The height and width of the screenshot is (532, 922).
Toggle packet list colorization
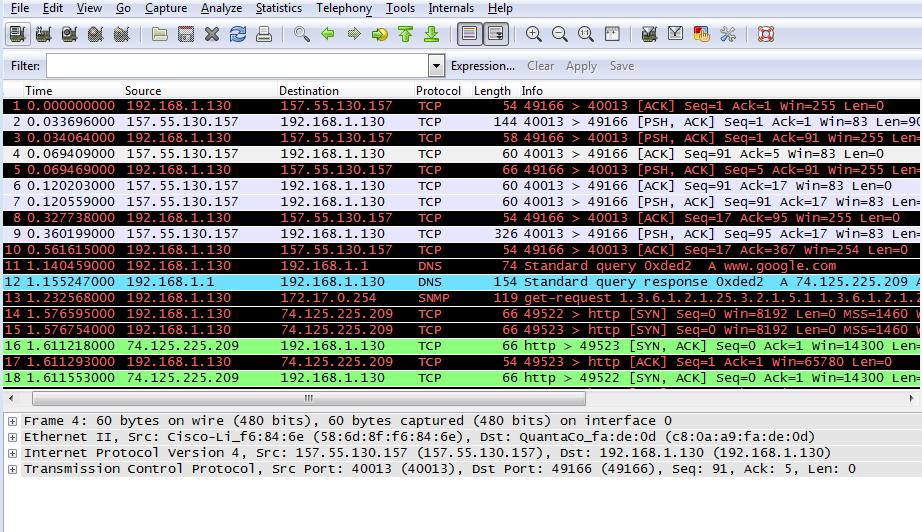470,34
